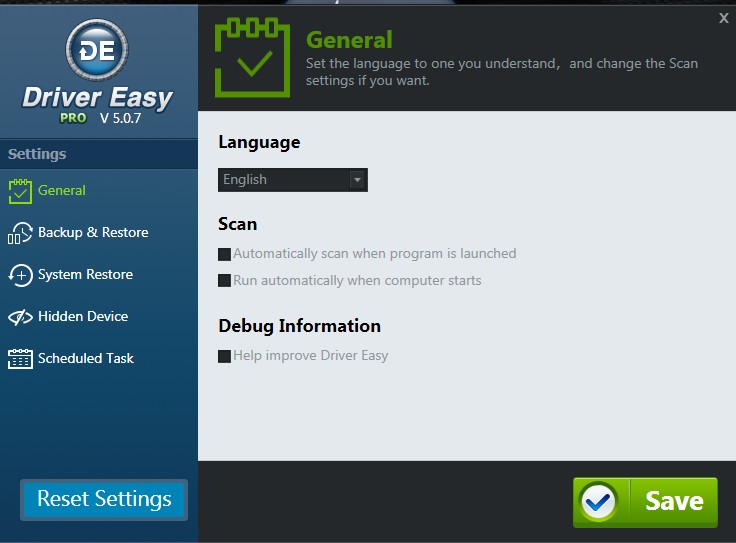
Task: Click the Reset Settings button
Action: (x=104, y=500)
